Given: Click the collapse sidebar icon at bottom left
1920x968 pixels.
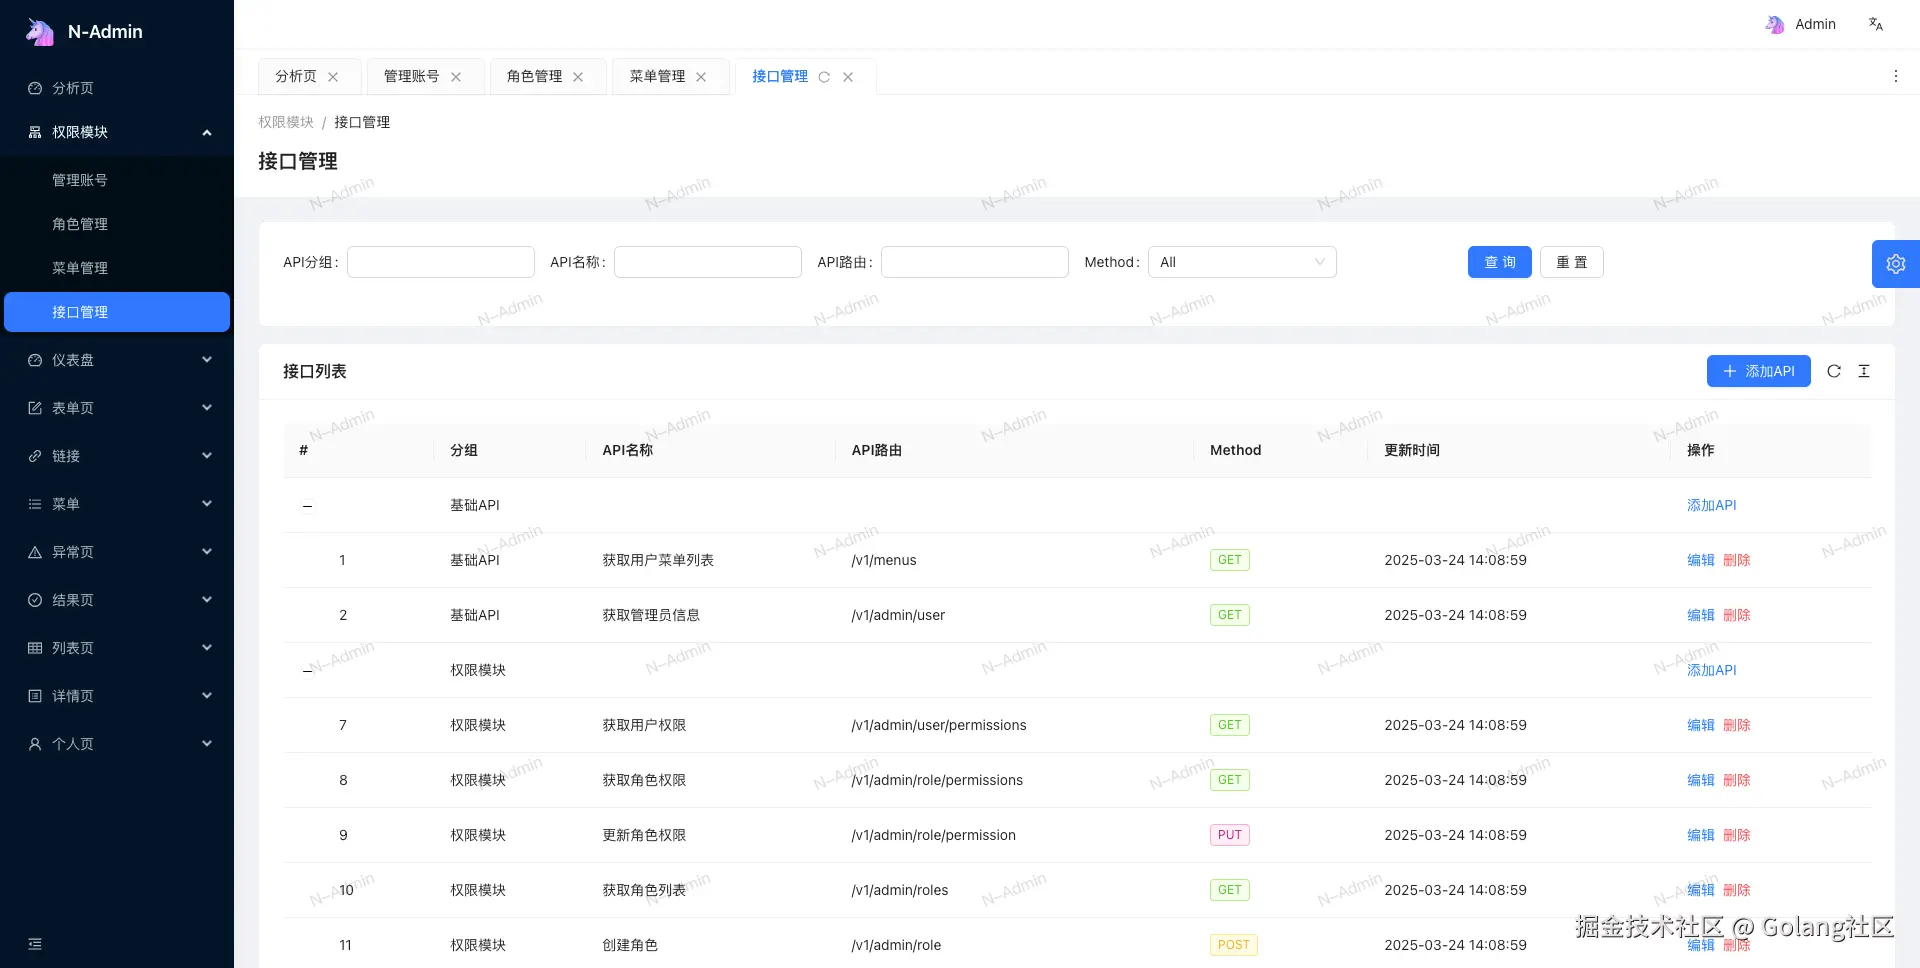Looking at the screenshot, I should coord(35,944).
